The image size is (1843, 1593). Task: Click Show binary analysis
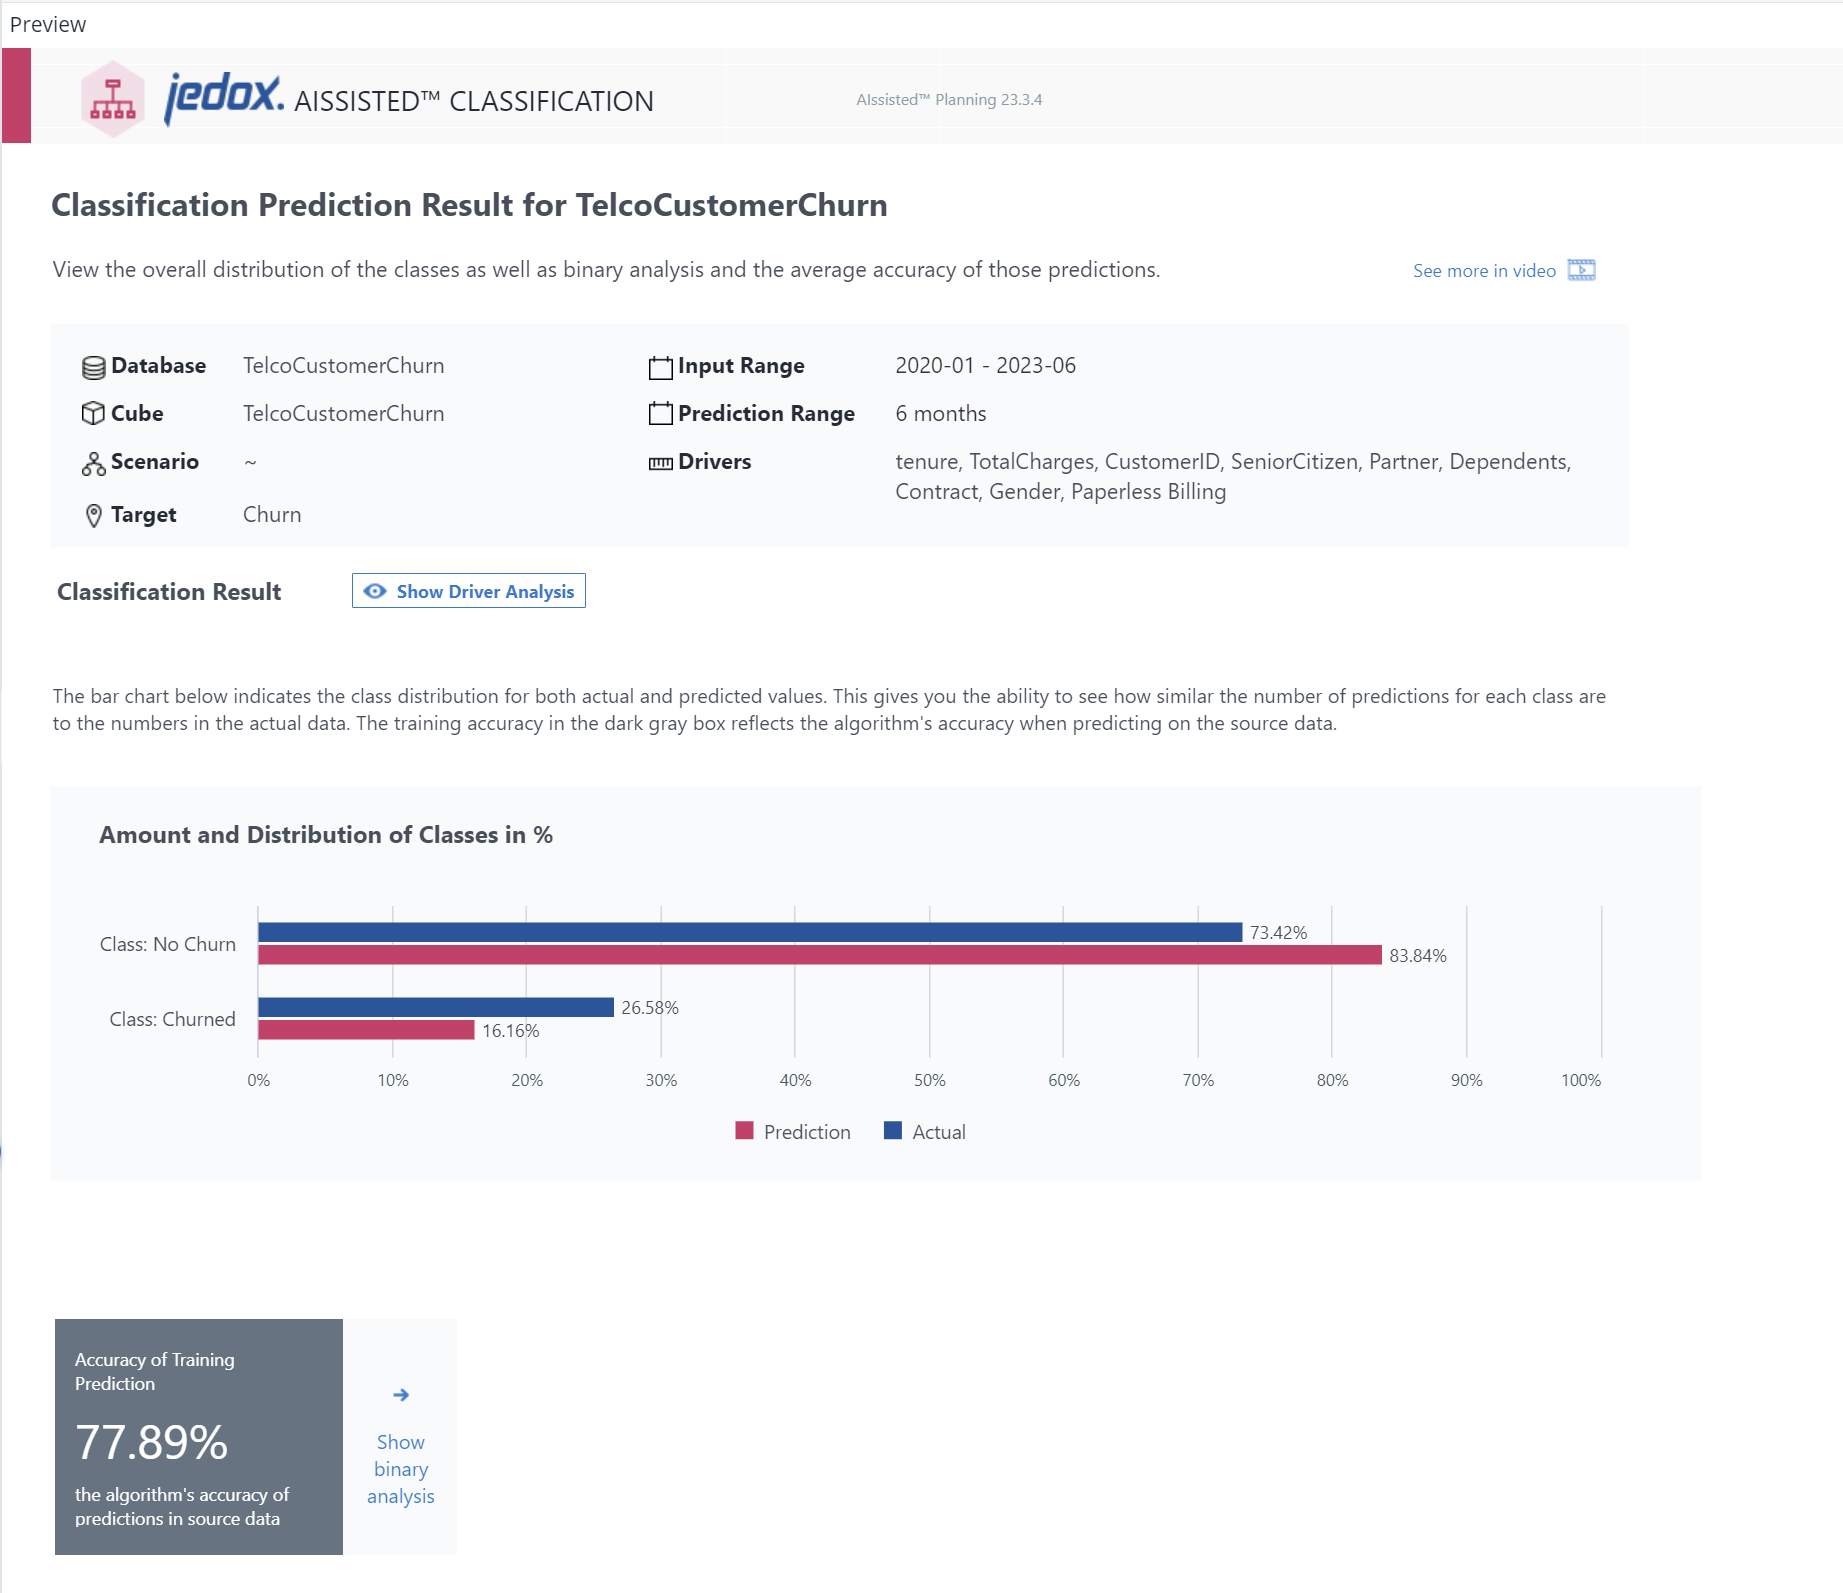point(400,1469)
